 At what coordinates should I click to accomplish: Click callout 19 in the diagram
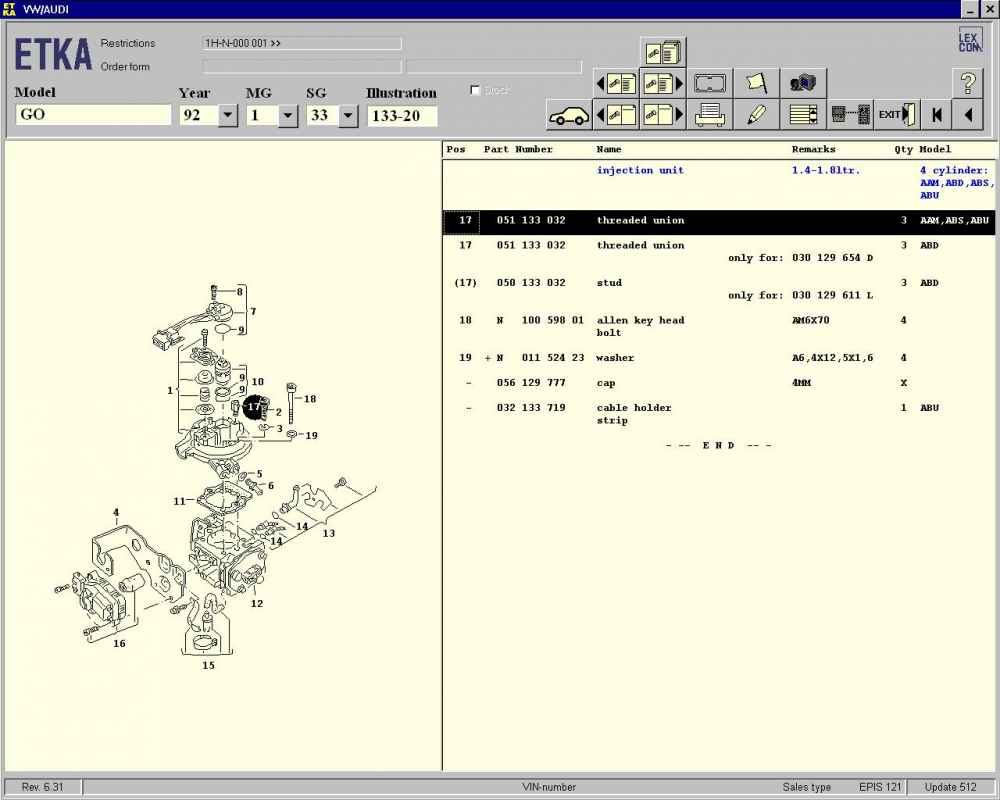click(311, 436)
